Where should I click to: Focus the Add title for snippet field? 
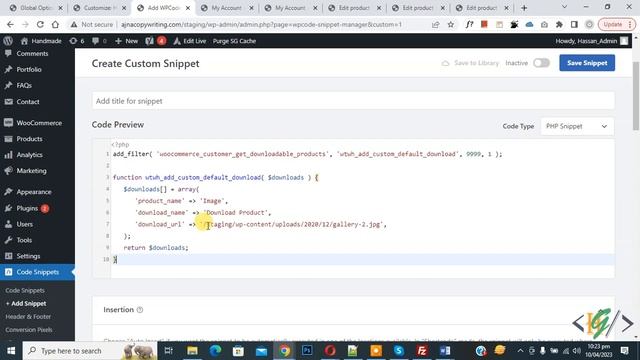(x=353, y=101)
